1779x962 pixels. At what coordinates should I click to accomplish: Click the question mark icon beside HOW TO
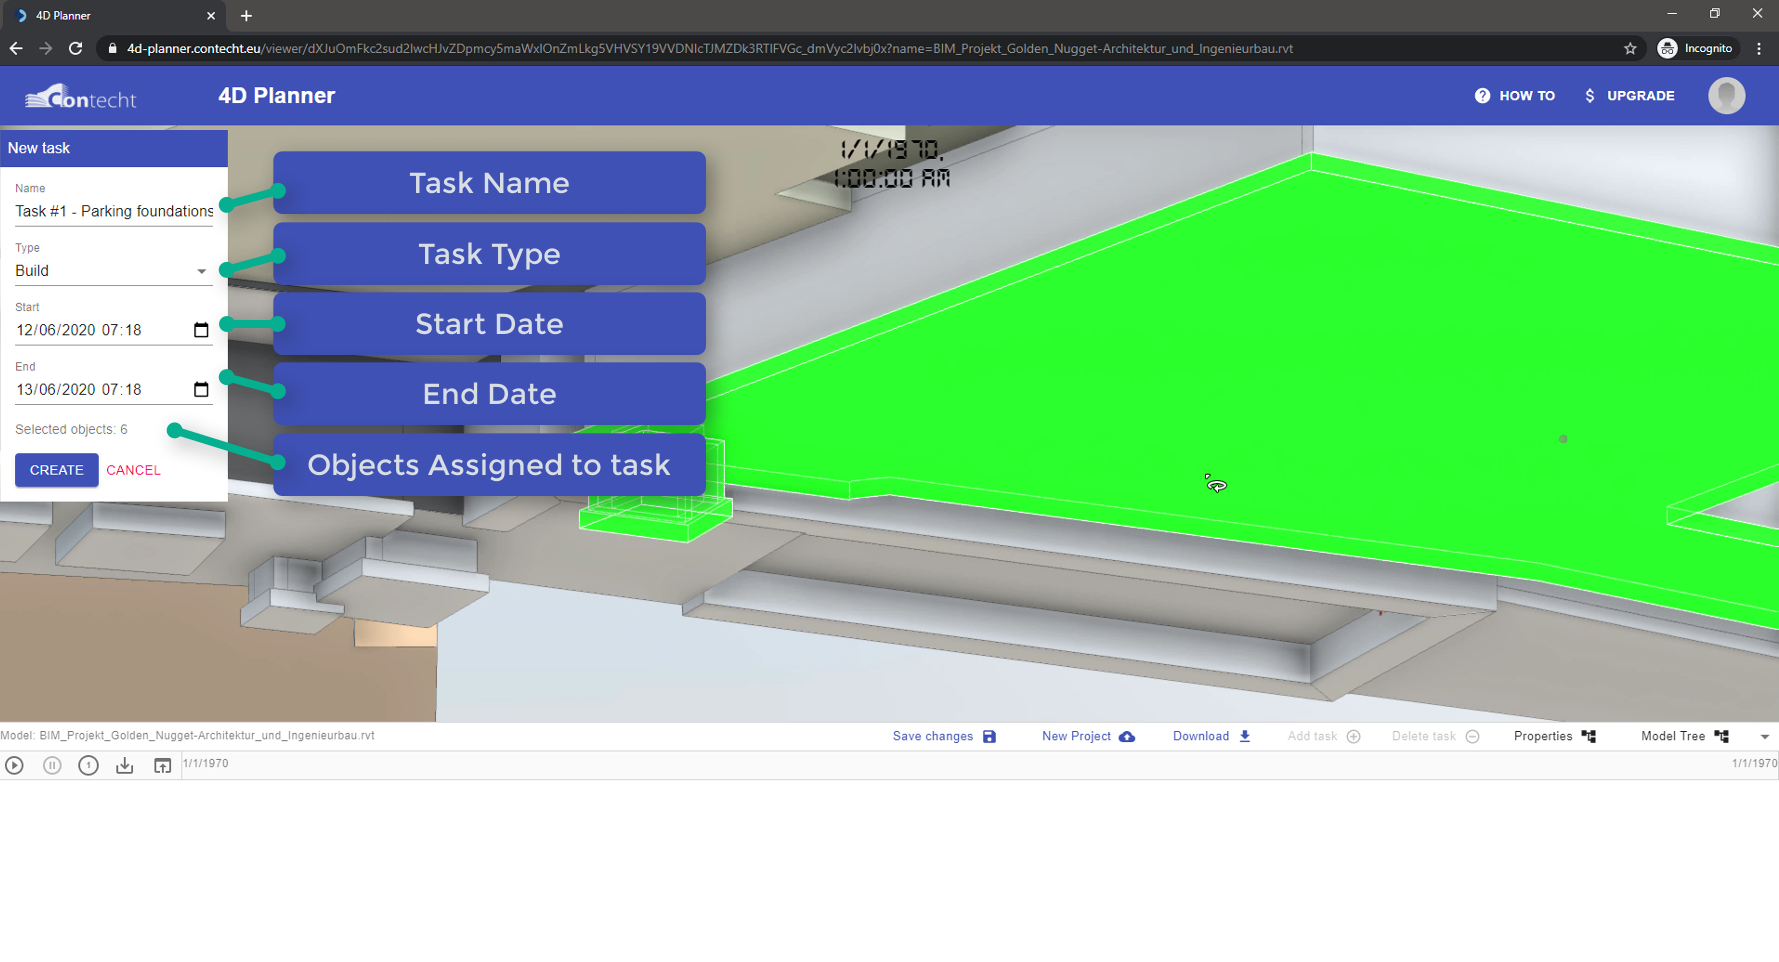pyautogui.click(x=1482, y=96)
